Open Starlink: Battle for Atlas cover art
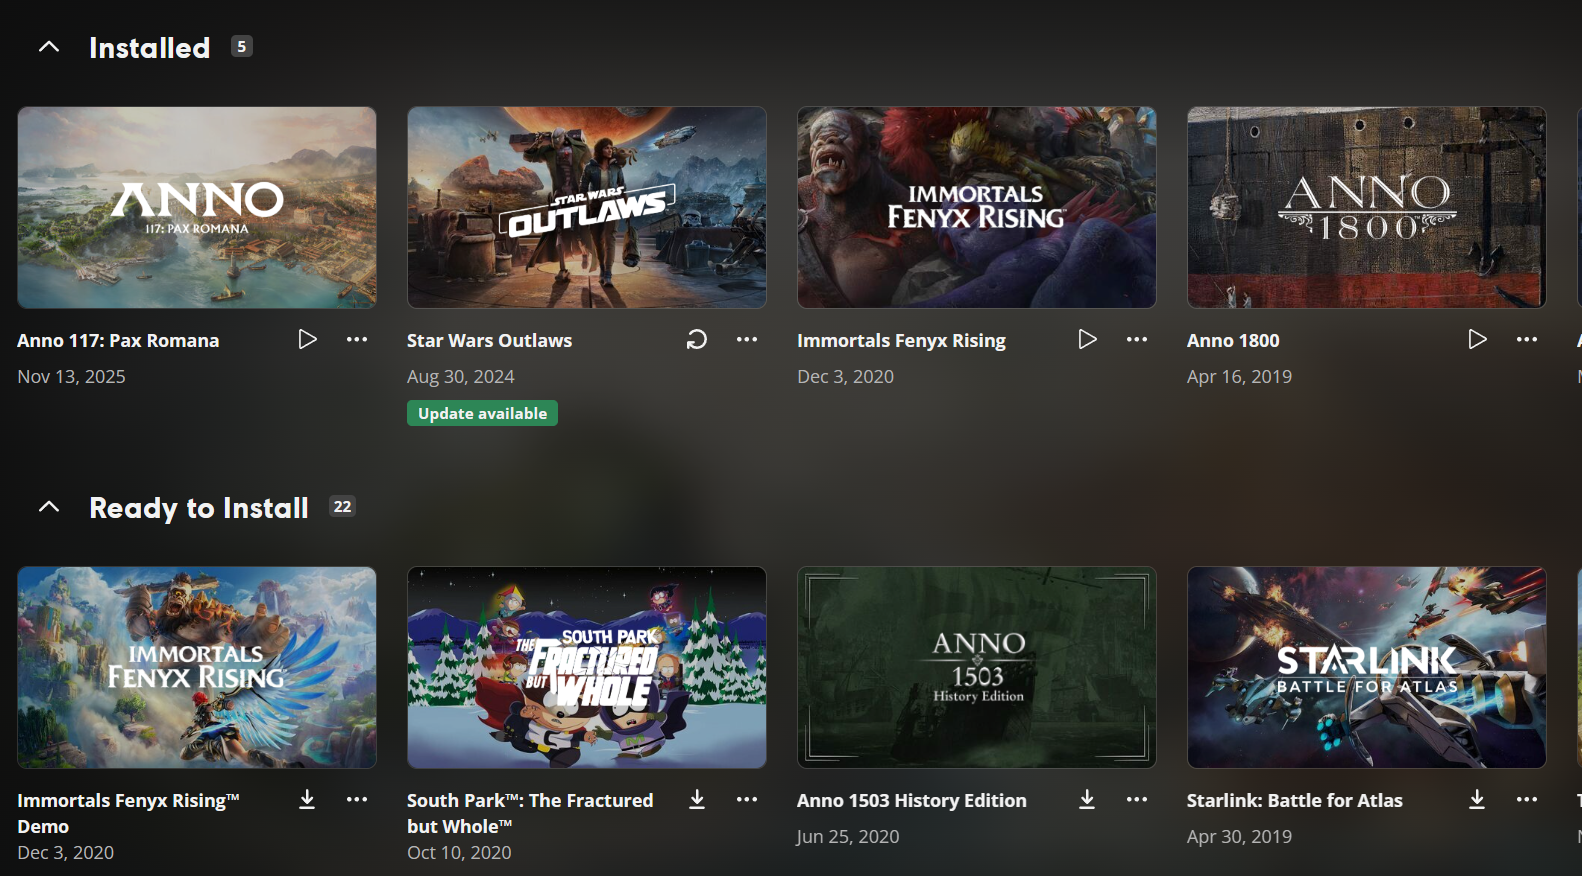The image size is (1582, 876). click(1367, 668)
